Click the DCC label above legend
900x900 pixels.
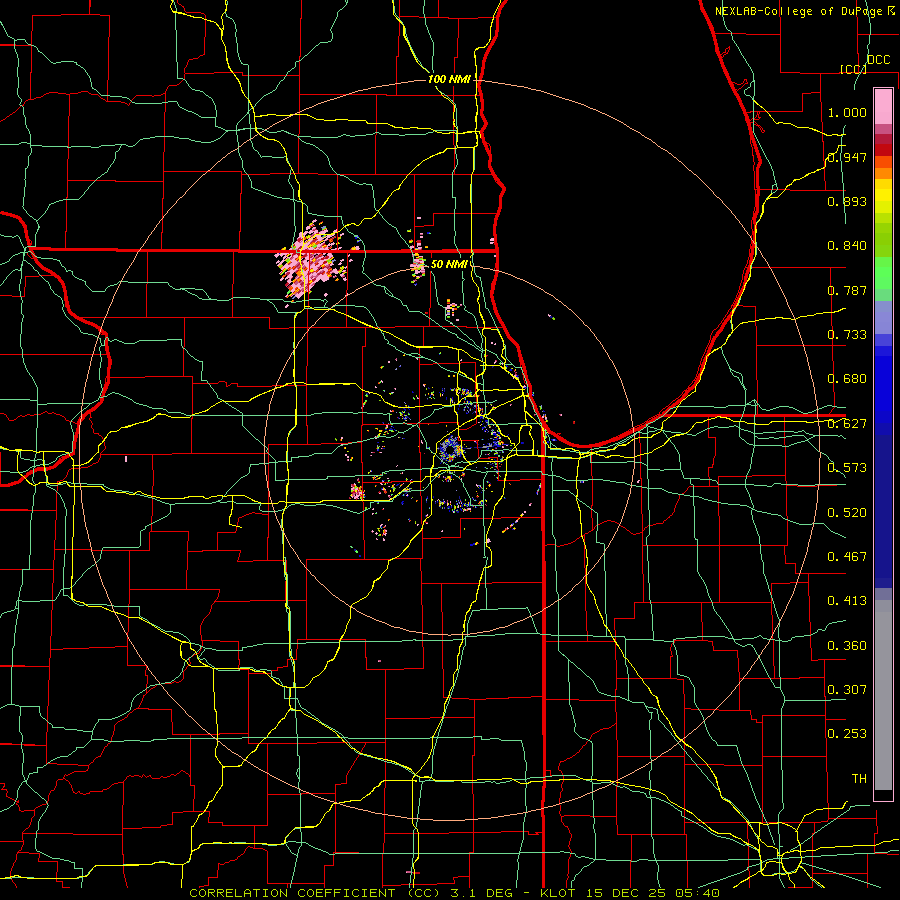click(878, 60)
